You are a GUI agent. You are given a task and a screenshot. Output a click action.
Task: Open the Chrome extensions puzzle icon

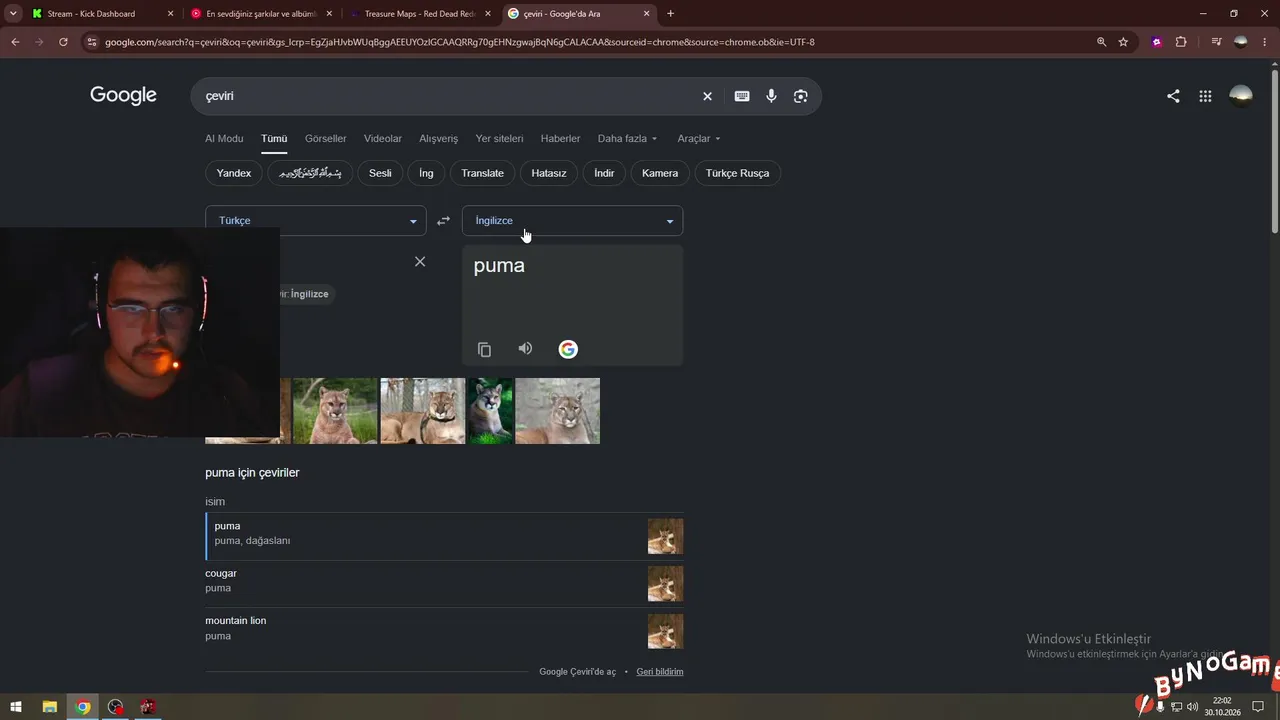coord(1181,42)
